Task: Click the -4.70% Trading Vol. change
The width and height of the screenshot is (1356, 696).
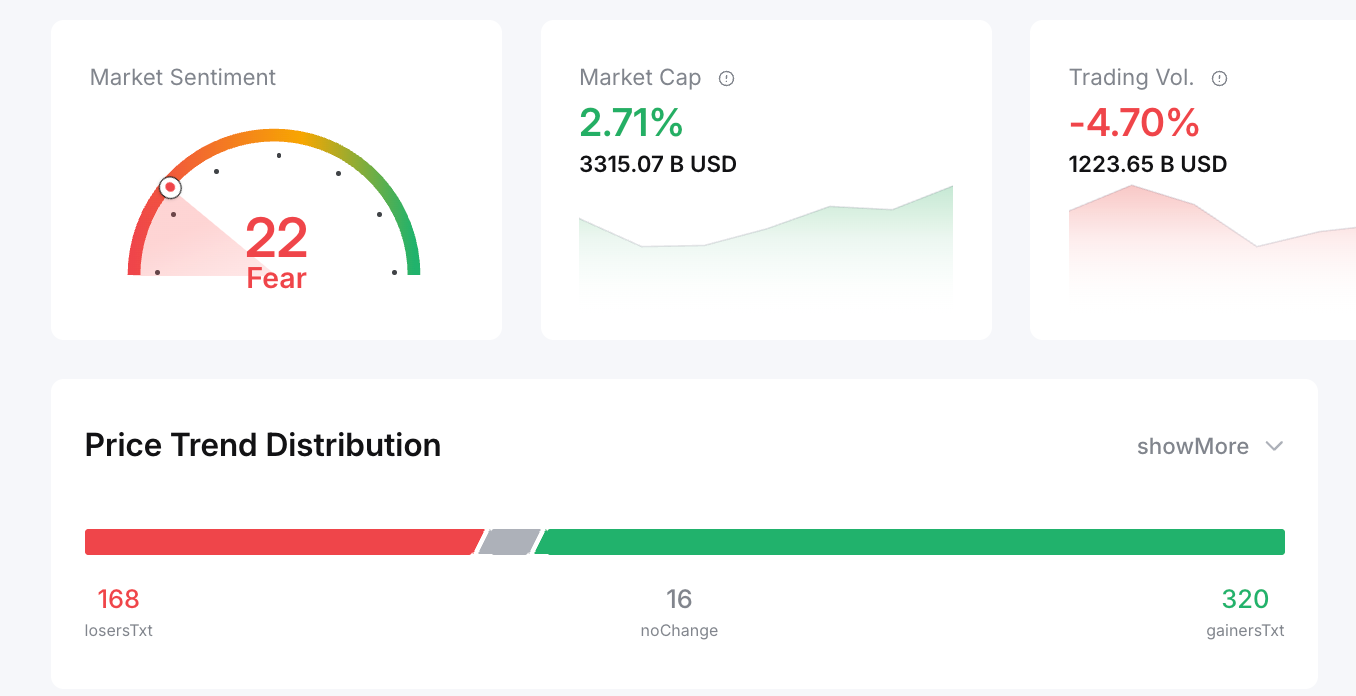Action: coord(1134,123)
